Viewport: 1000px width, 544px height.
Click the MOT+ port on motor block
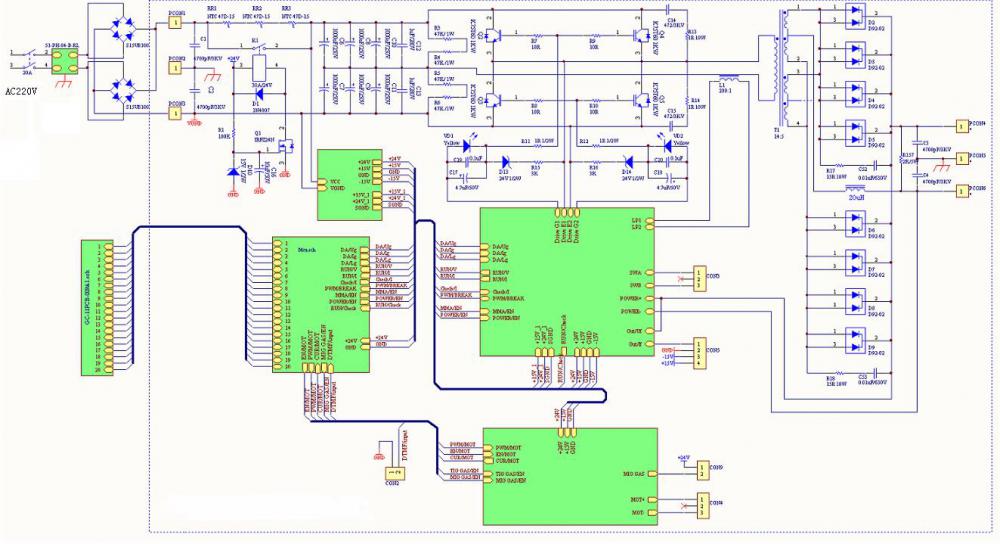coord(652,500)
